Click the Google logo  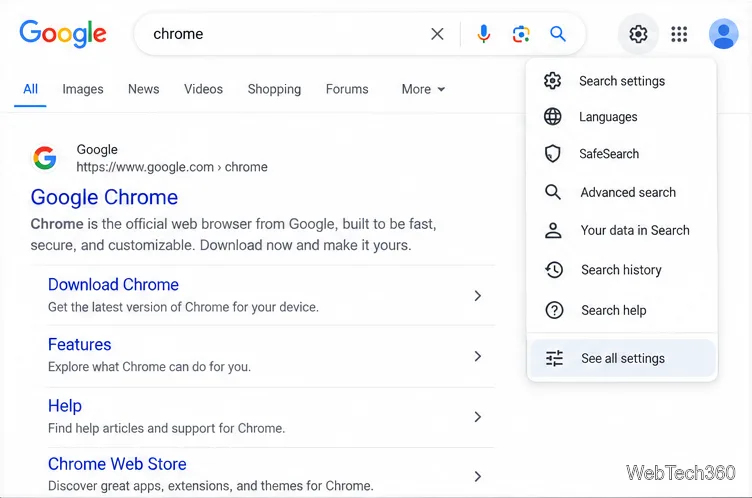click(x=63, y=34)
